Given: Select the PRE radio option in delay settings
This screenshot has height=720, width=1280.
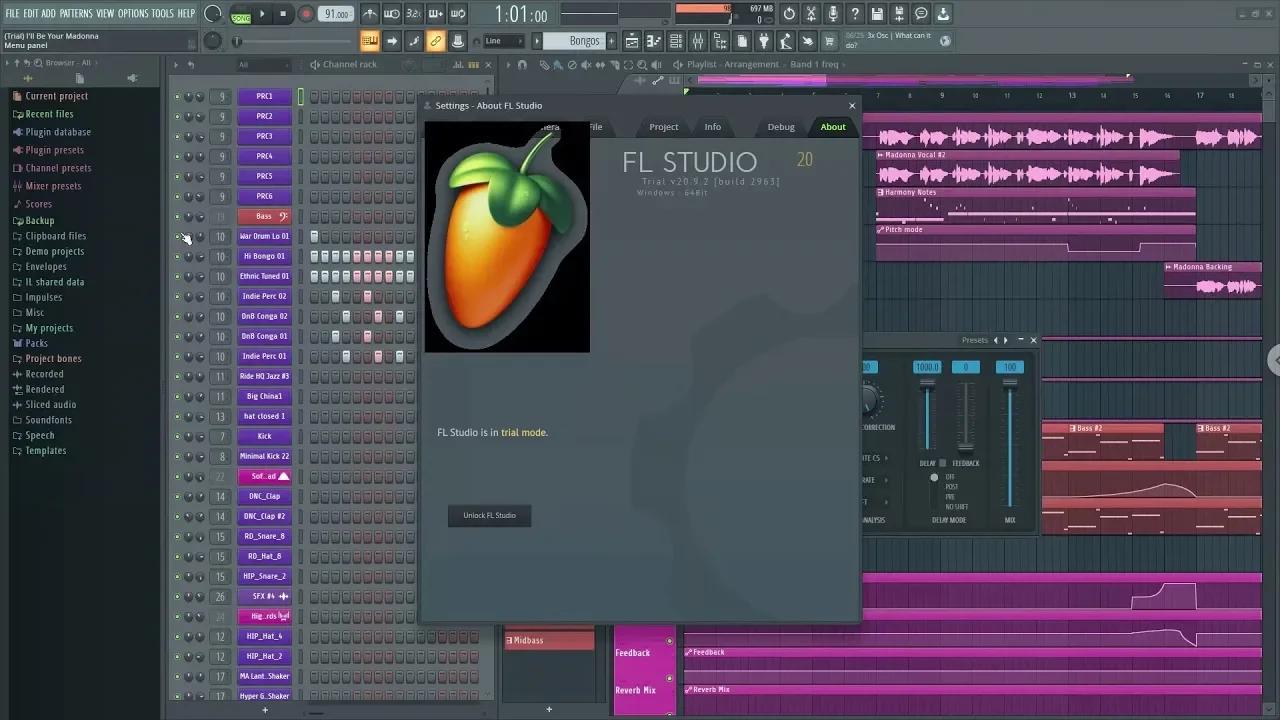Looking at the screenshot, I should pos(948,497).
